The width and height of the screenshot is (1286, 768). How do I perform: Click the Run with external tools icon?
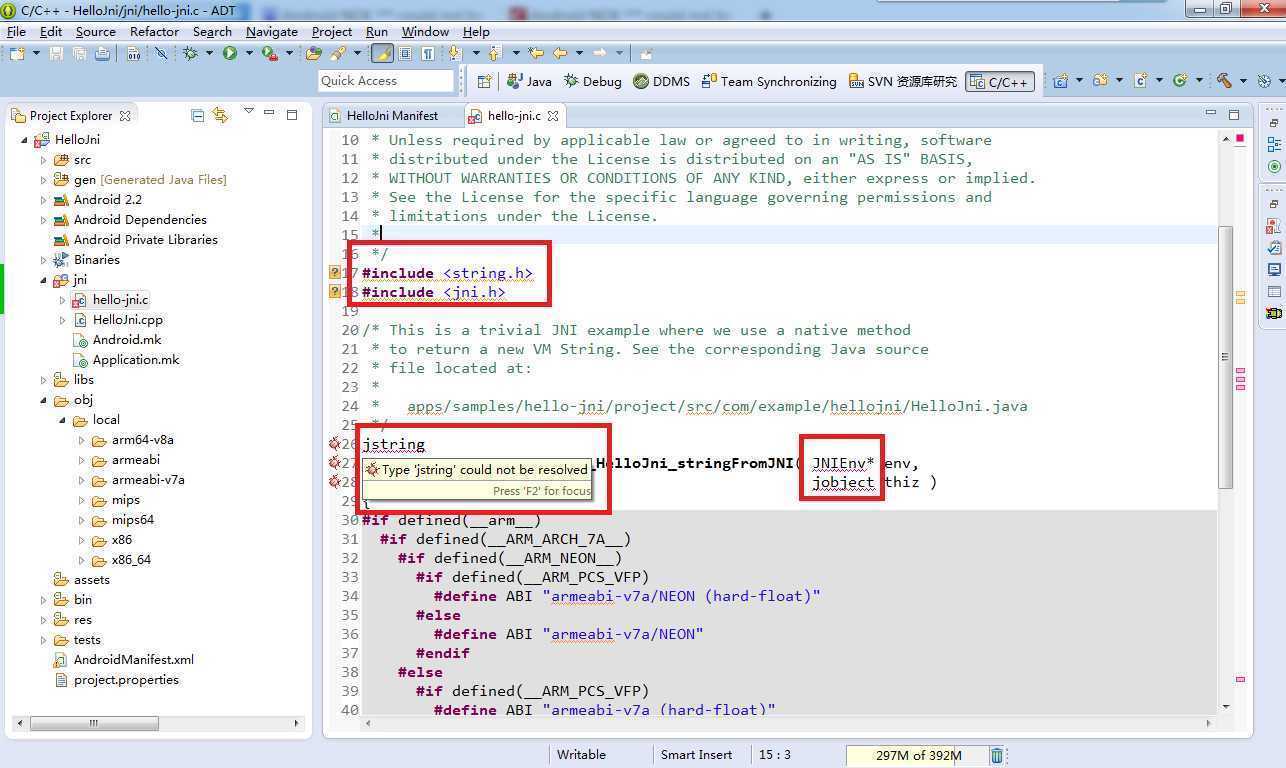(268, 53)
